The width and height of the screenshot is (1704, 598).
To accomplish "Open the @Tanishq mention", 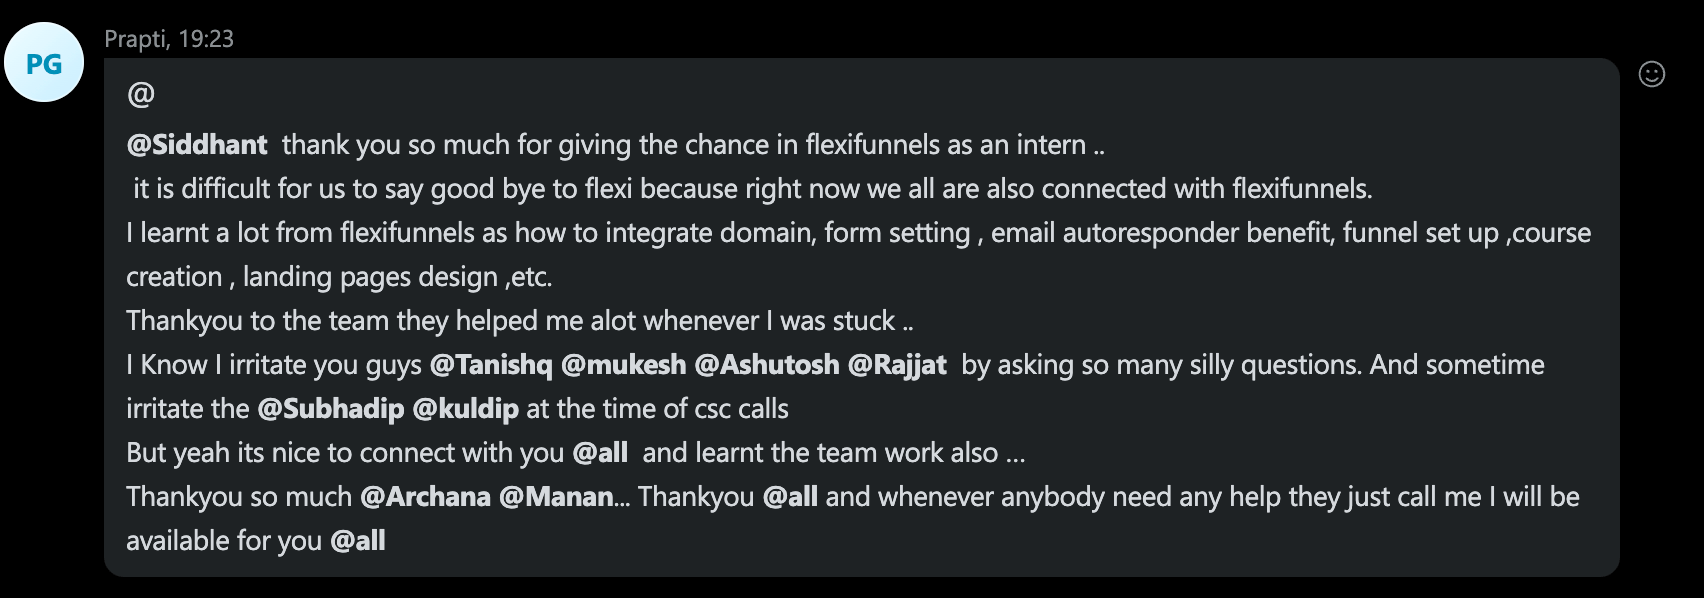I will coord(491,365).
